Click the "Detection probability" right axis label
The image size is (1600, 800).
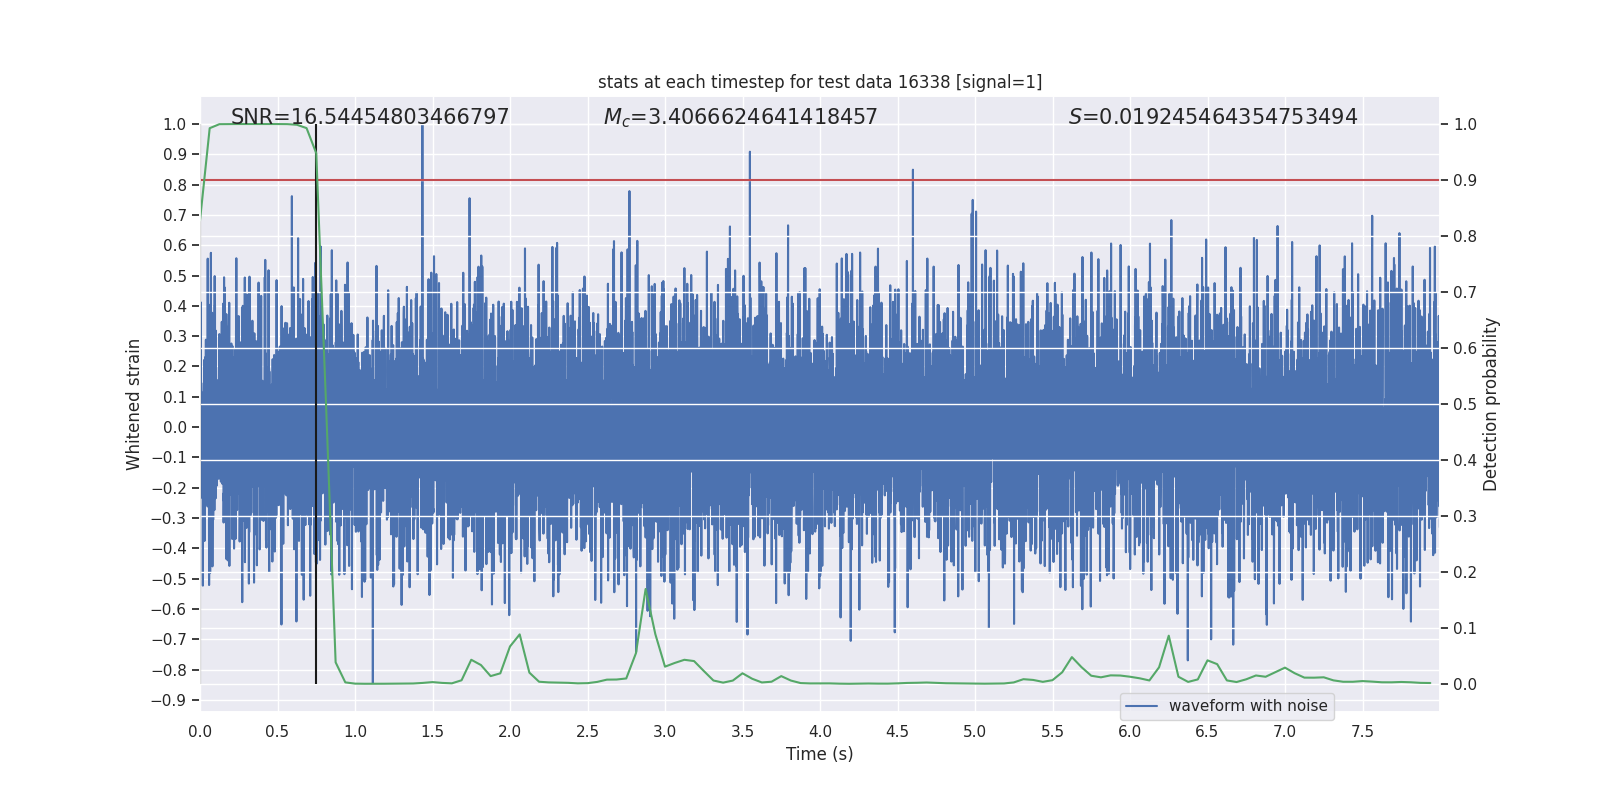(x=1490, y=404)
